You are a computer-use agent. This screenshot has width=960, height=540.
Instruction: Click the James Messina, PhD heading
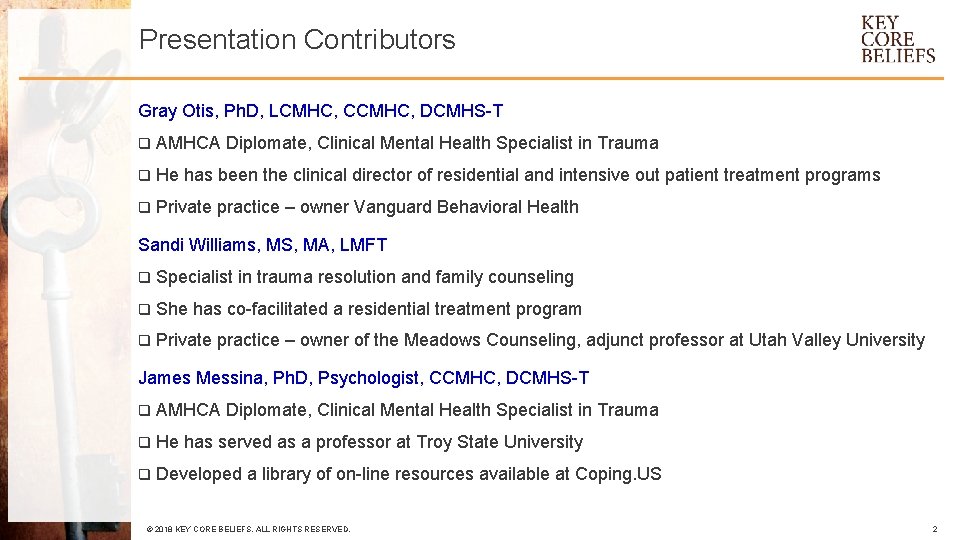point(363,378)
